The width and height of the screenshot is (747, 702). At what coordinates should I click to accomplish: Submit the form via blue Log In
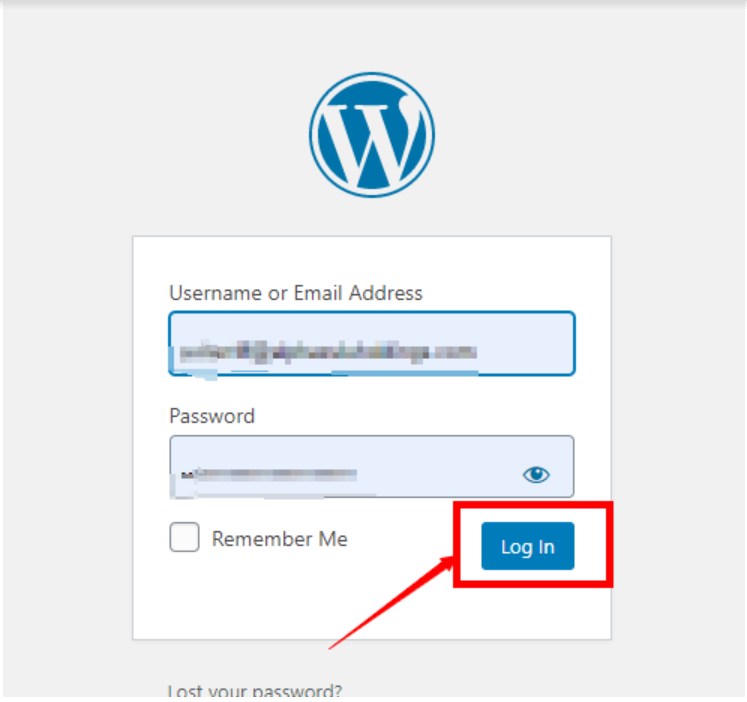tap(527, 546)
